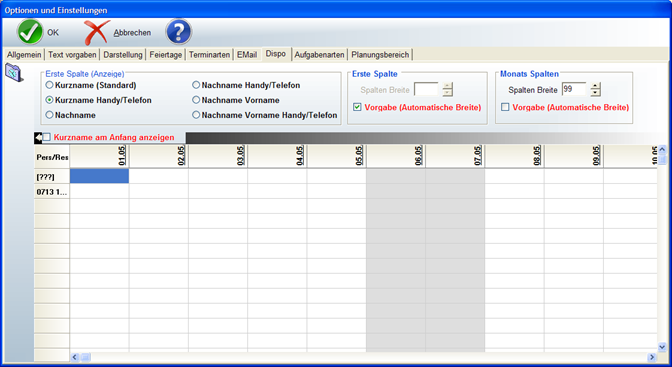Viewport: 672px width, 367px height.
Task: Decrease Monats Spalten Breite with down arrow
Action: coord(595,93)
